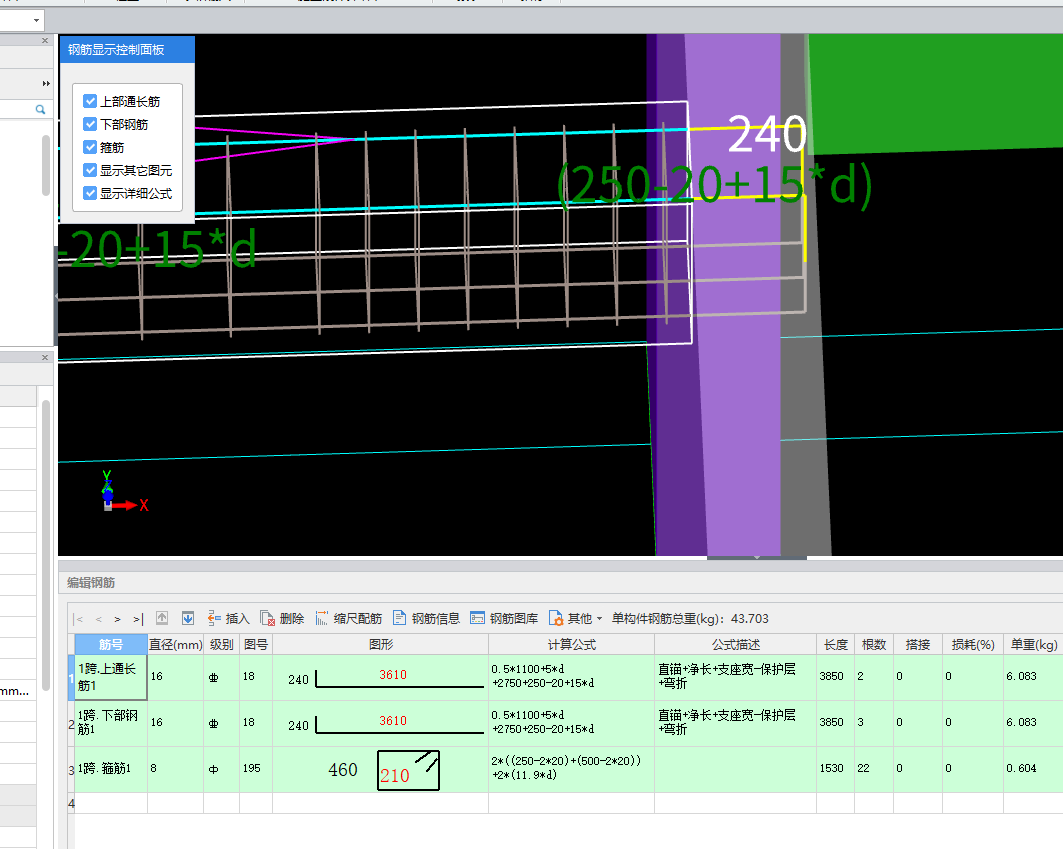The image size is (1063, 849).
Task: Click empty row 4 in rebar table
Action: pyautogui.click(x=565, y=804)
